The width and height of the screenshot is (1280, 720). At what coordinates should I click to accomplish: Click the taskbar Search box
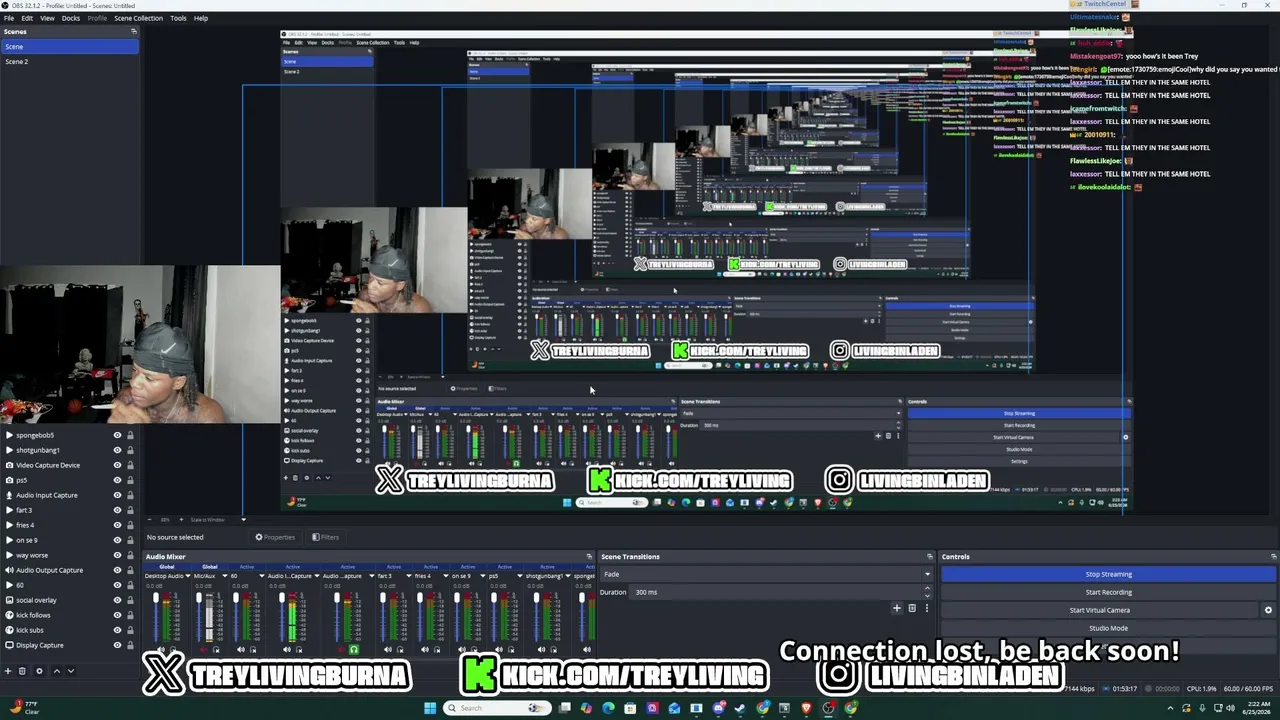pos(498,708)
